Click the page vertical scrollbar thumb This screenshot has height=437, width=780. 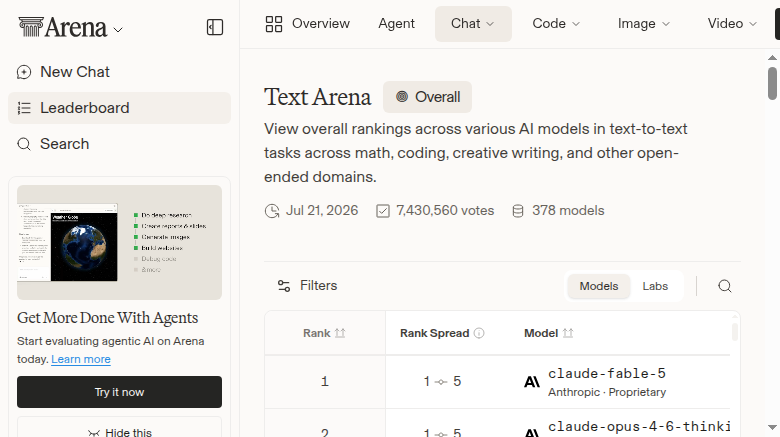pos(772,84)
